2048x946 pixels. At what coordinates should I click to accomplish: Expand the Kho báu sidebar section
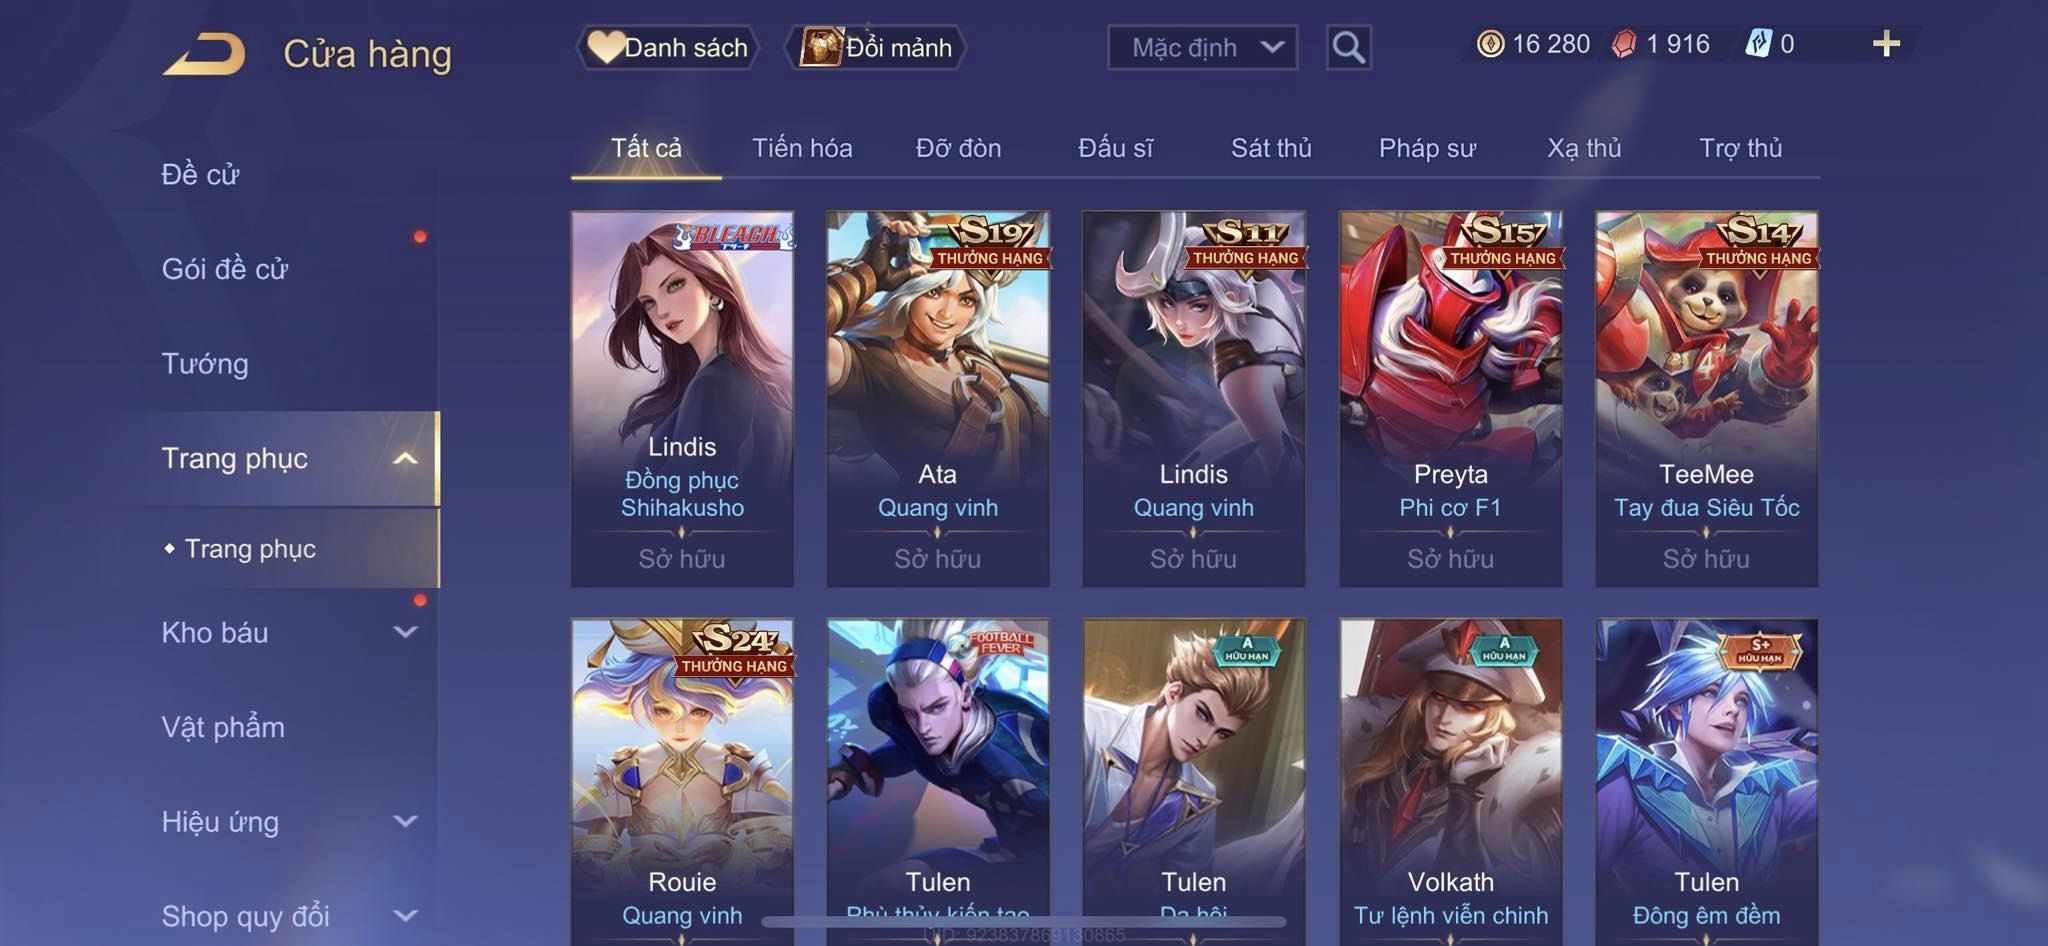405,632
